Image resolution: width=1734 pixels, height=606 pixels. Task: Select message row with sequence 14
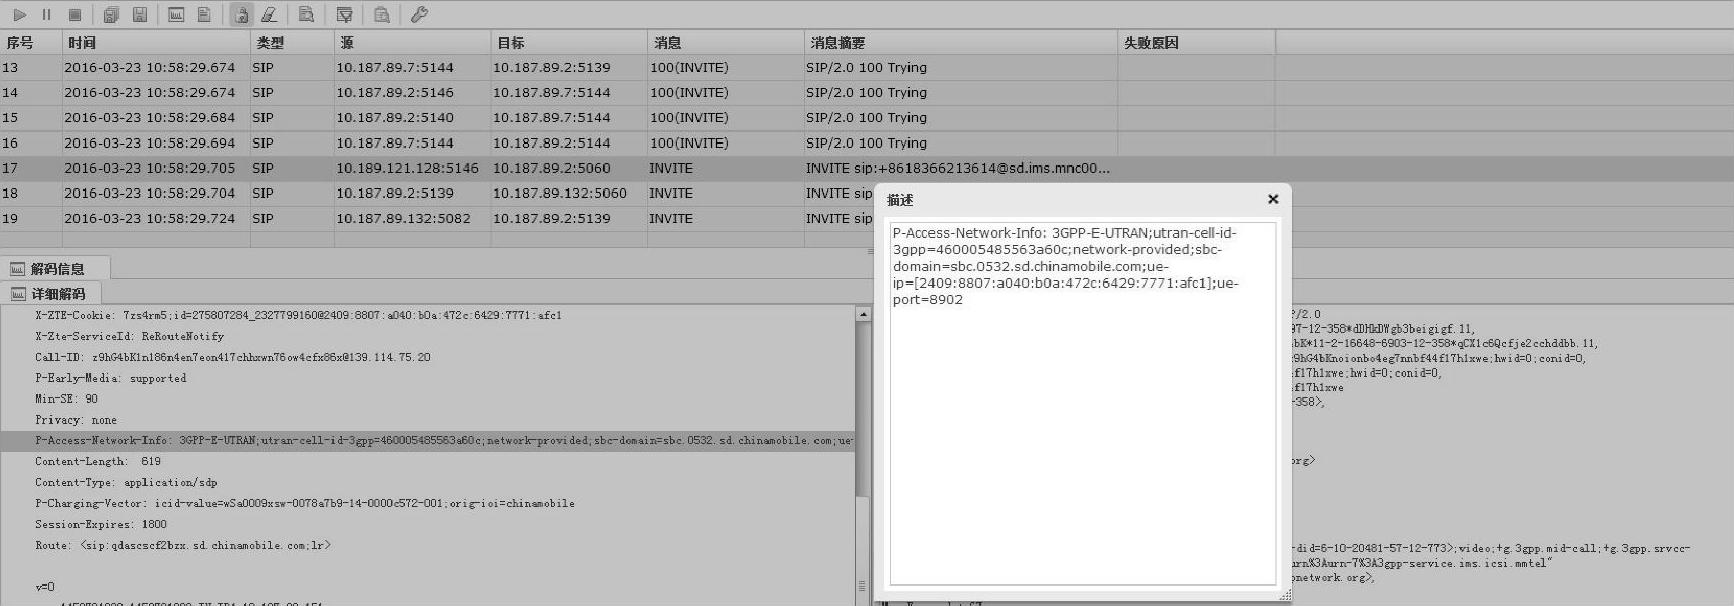[x=867, y=93]
